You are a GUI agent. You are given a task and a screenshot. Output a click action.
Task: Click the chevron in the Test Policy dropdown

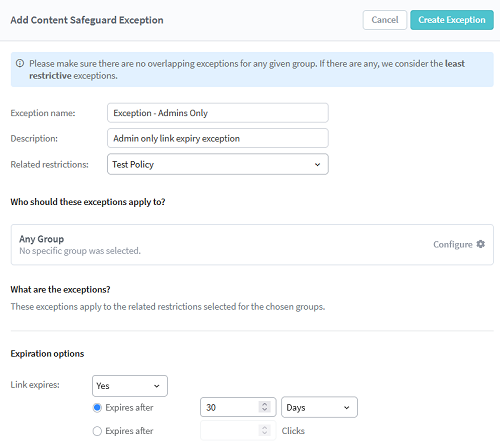point(317,165)
